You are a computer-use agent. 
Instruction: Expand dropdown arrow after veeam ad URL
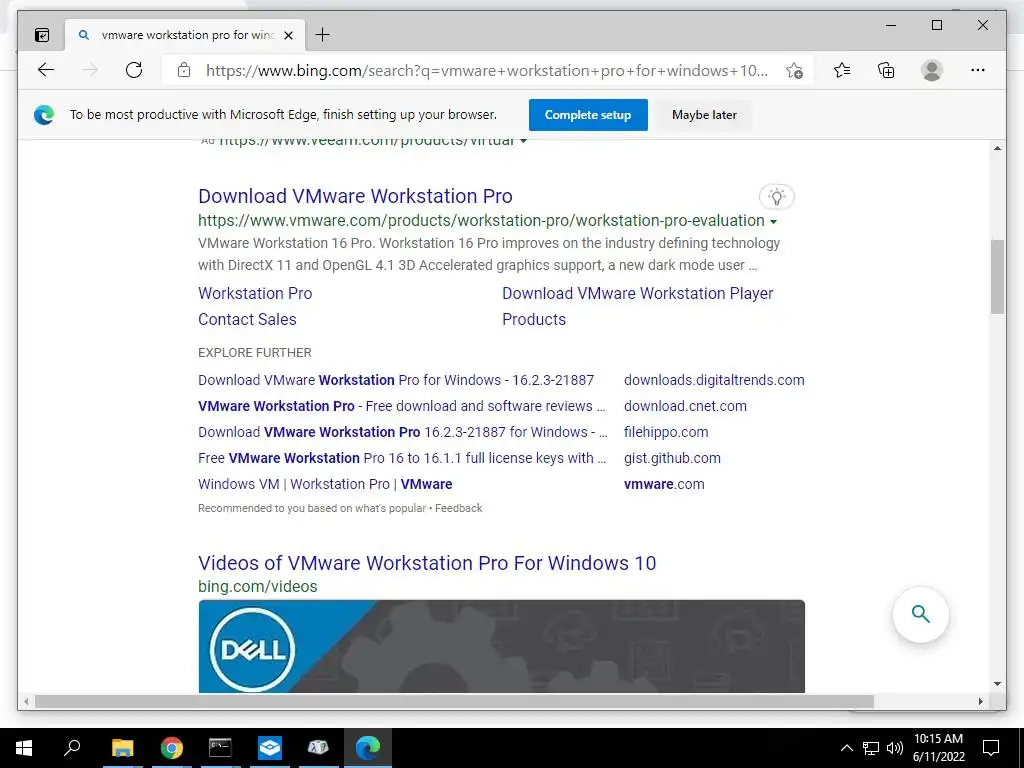pos(523,142)
